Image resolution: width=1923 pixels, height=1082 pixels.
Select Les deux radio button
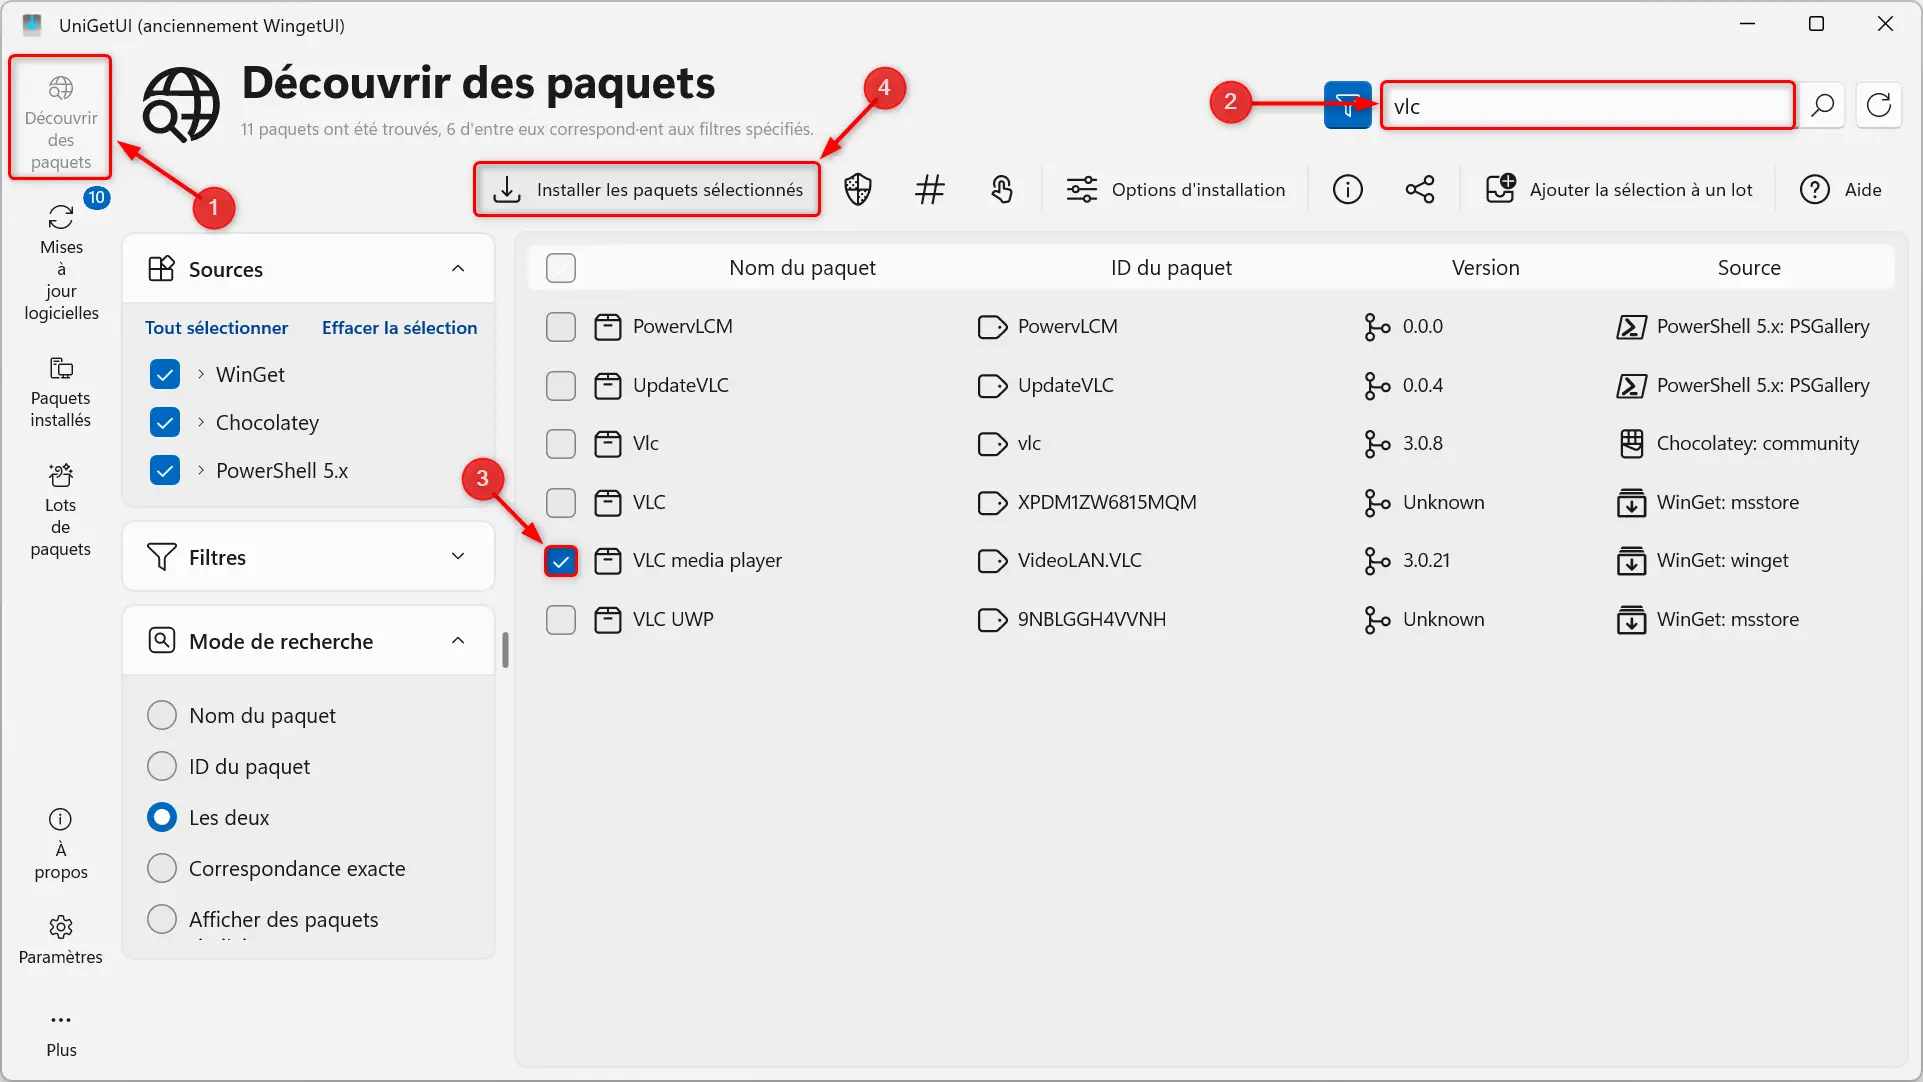click(x=162, y=817)
